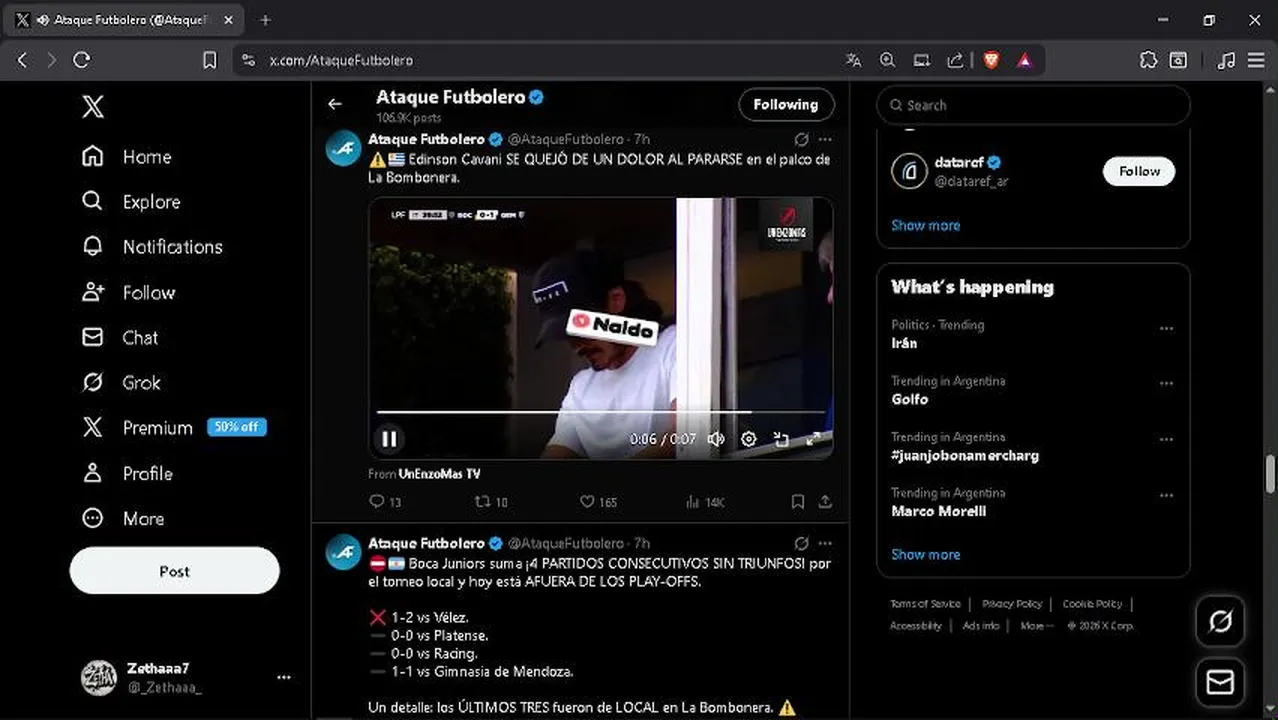The width and height of the screenshot is (1278, 720).
Task: Open UnEnzoMas TV source link
Action: [439, 474]
